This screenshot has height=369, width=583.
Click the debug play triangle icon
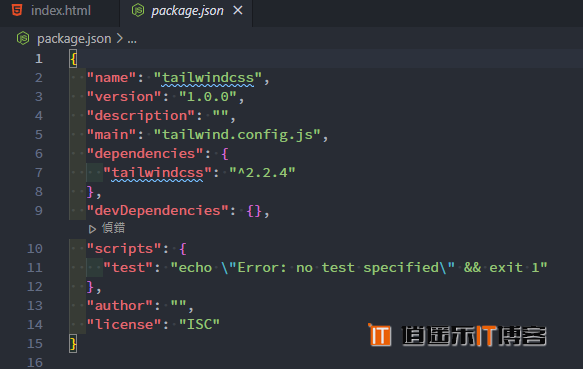[92, 229]
